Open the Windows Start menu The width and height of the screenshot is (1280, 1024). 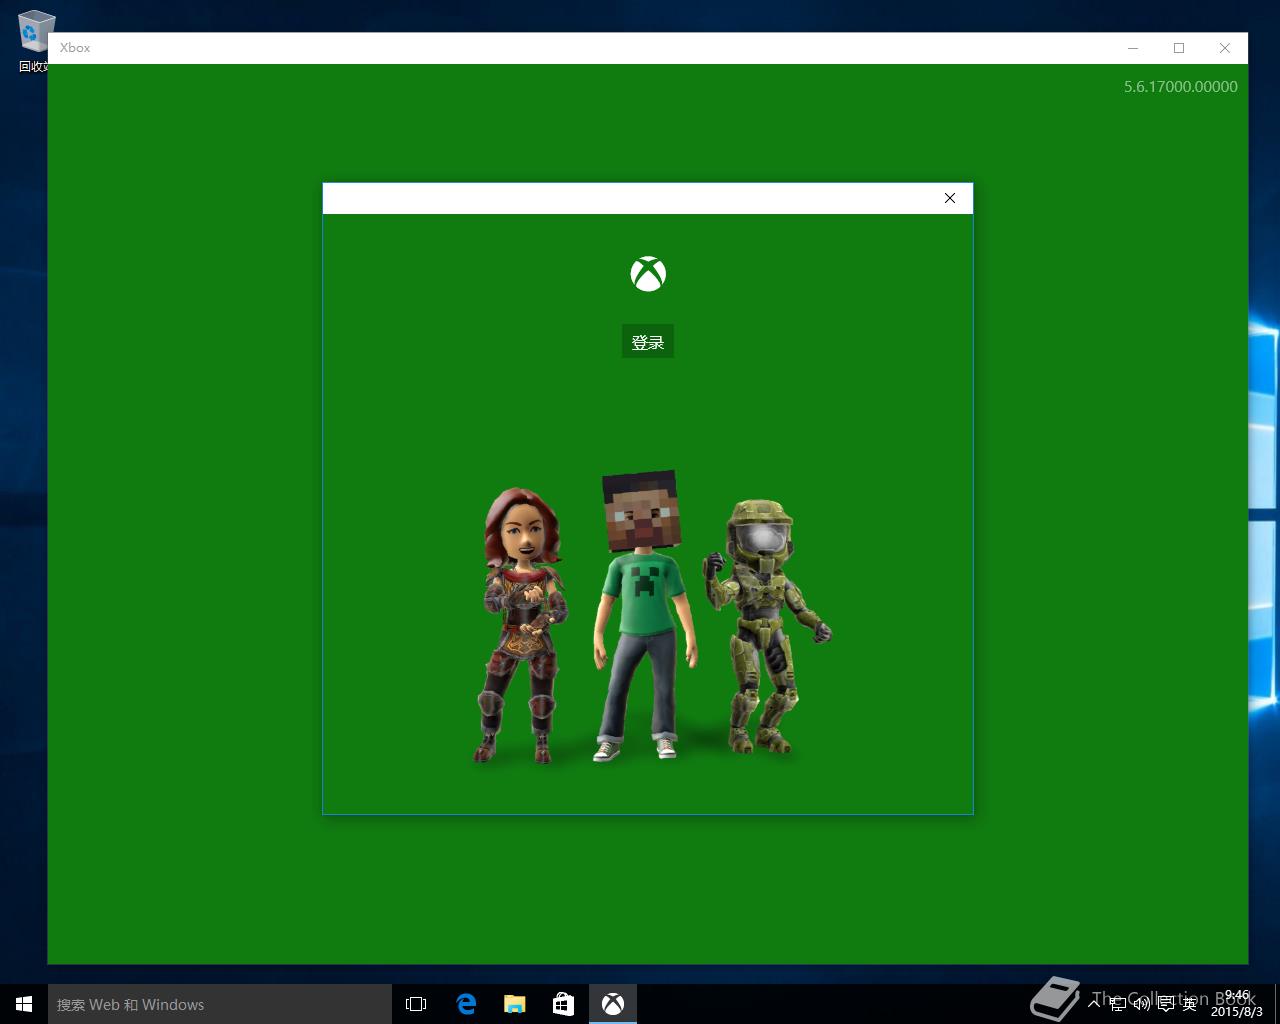click(x=24, y=1004)
